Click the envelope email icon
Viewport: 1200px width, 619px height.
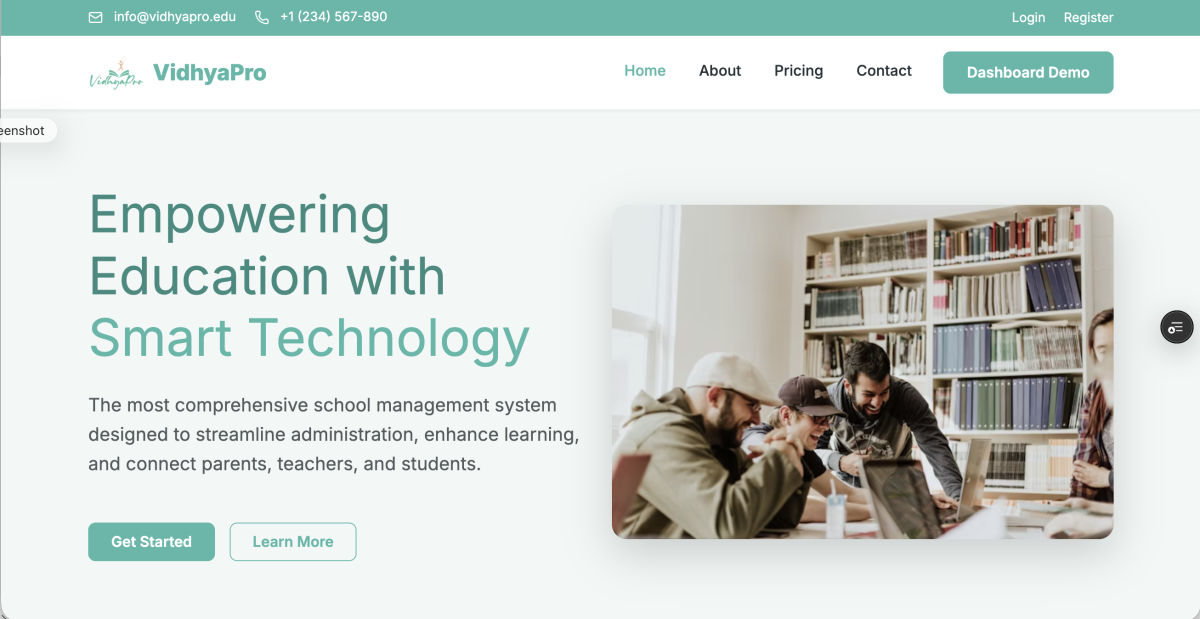point(96,17)
